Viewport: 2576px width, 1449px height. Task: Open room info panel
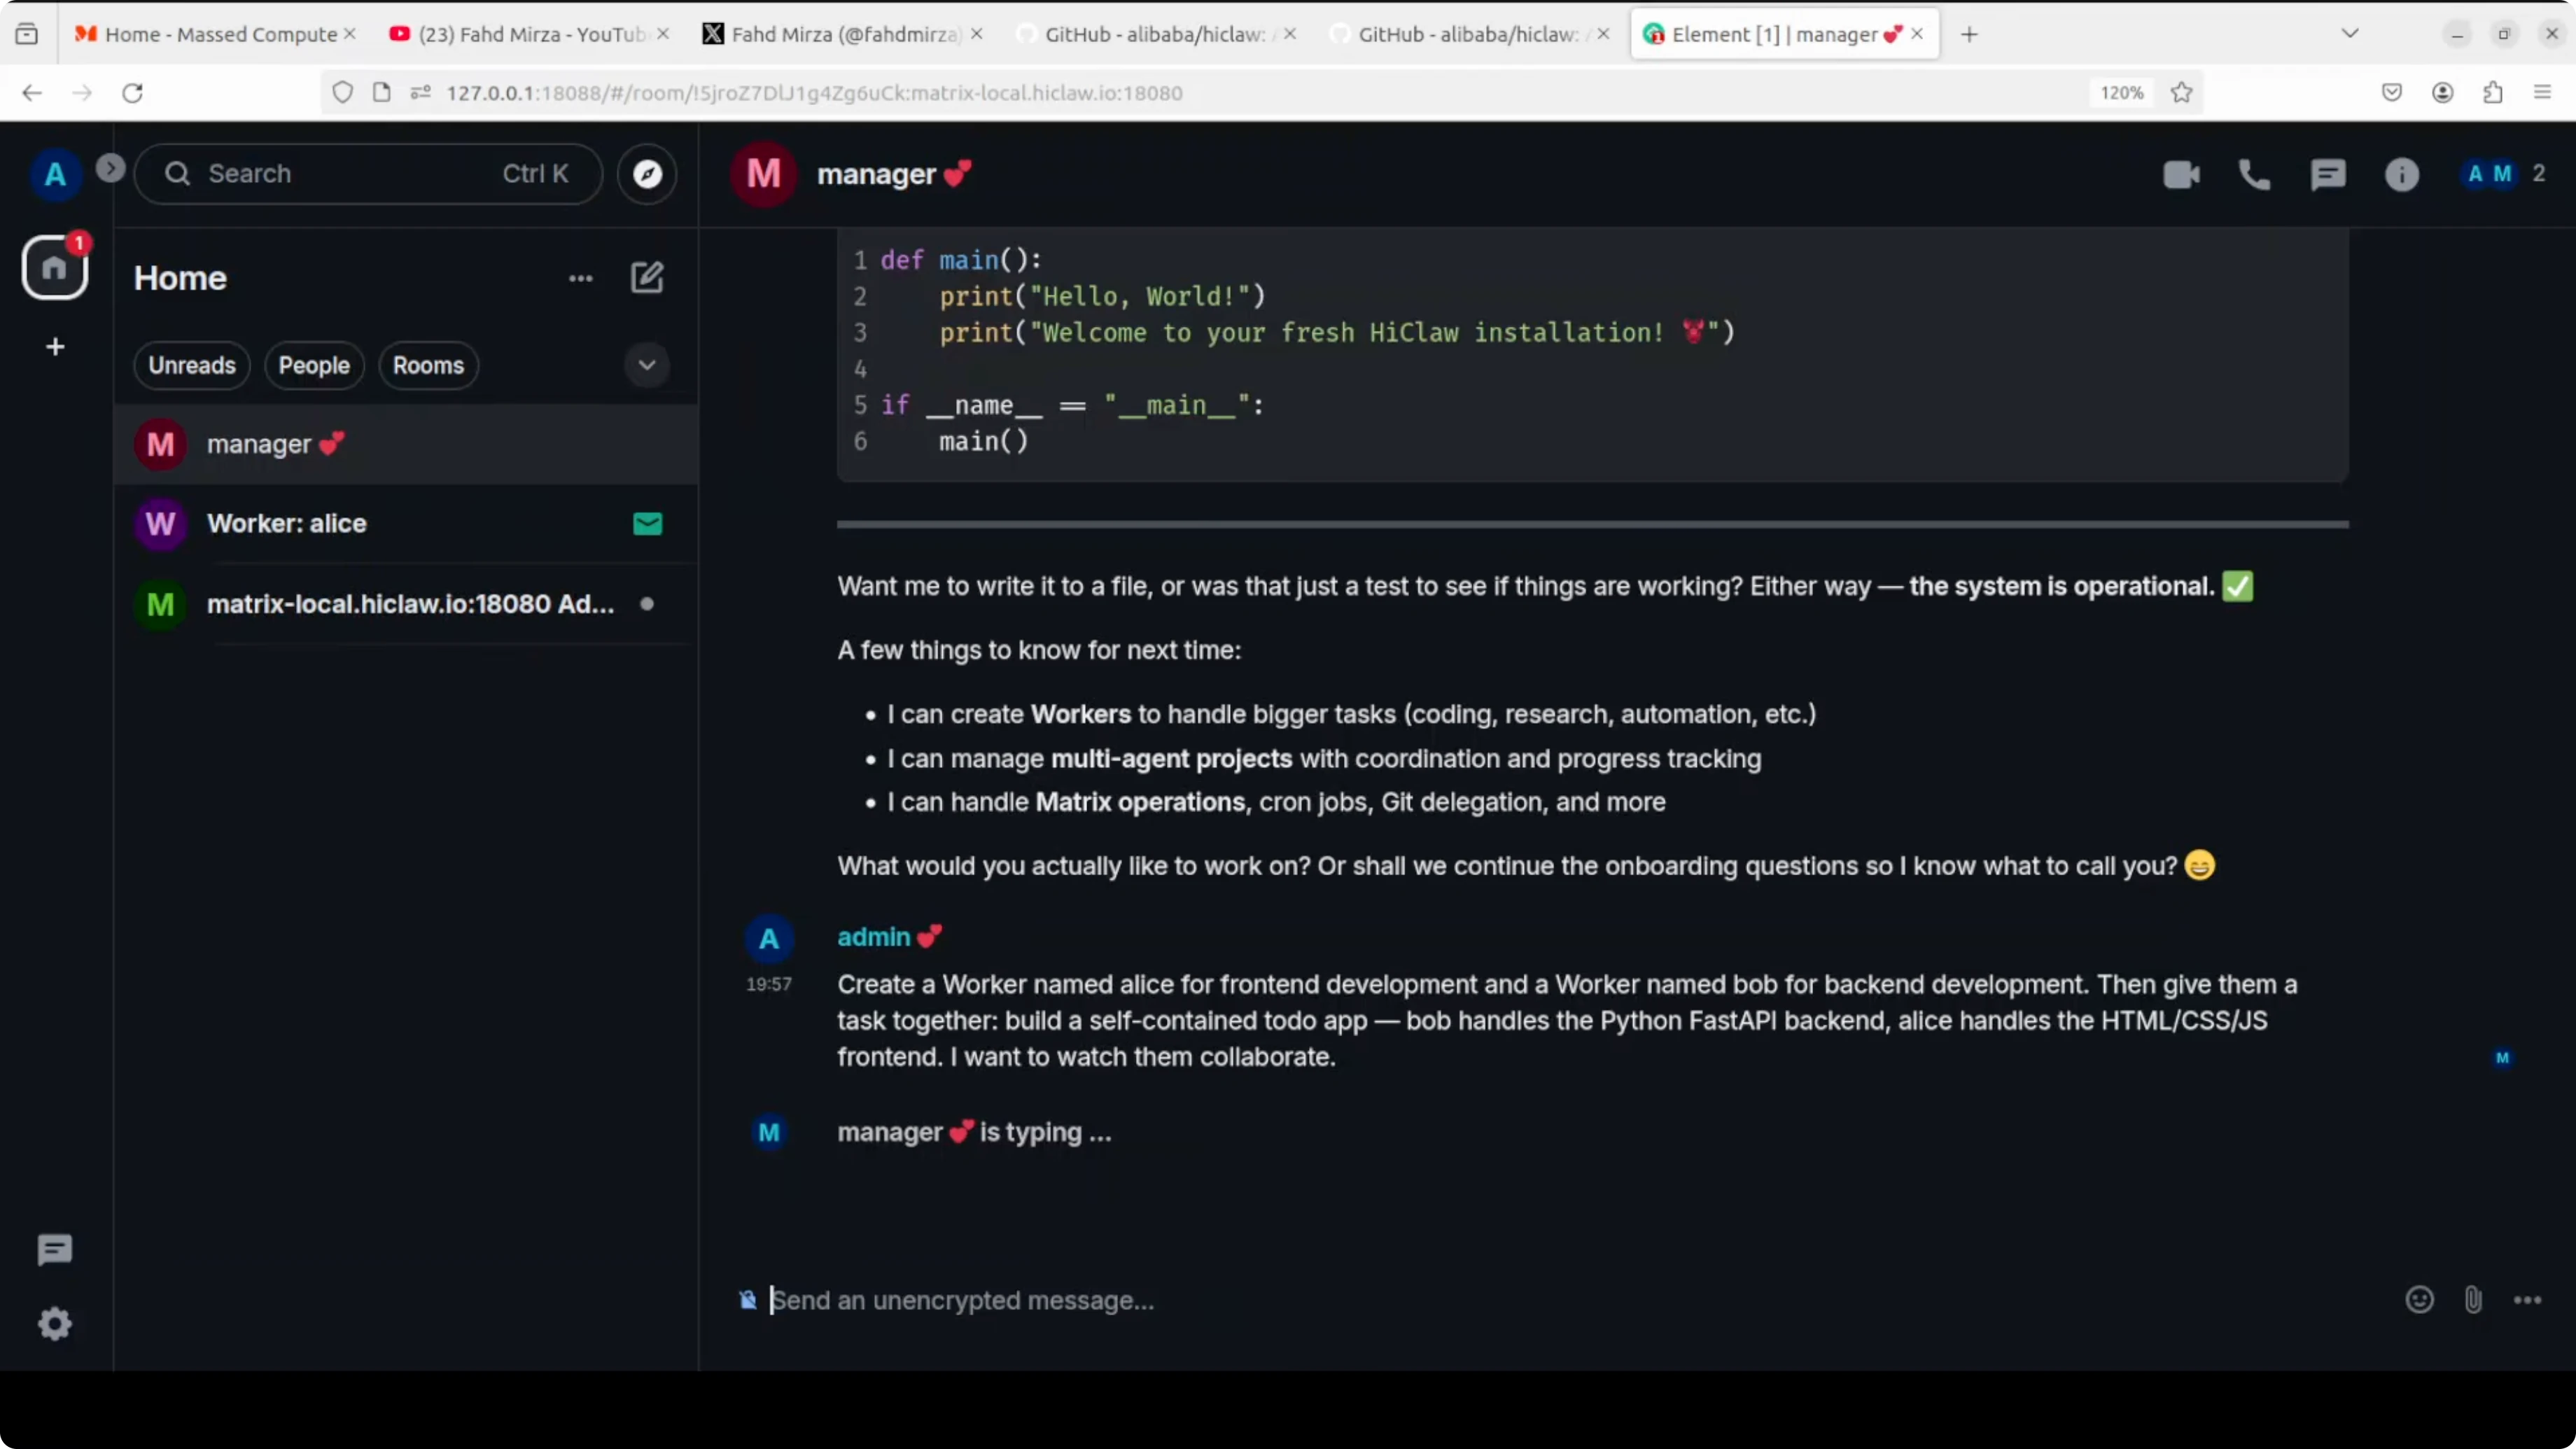click(x=2403, y=174)
